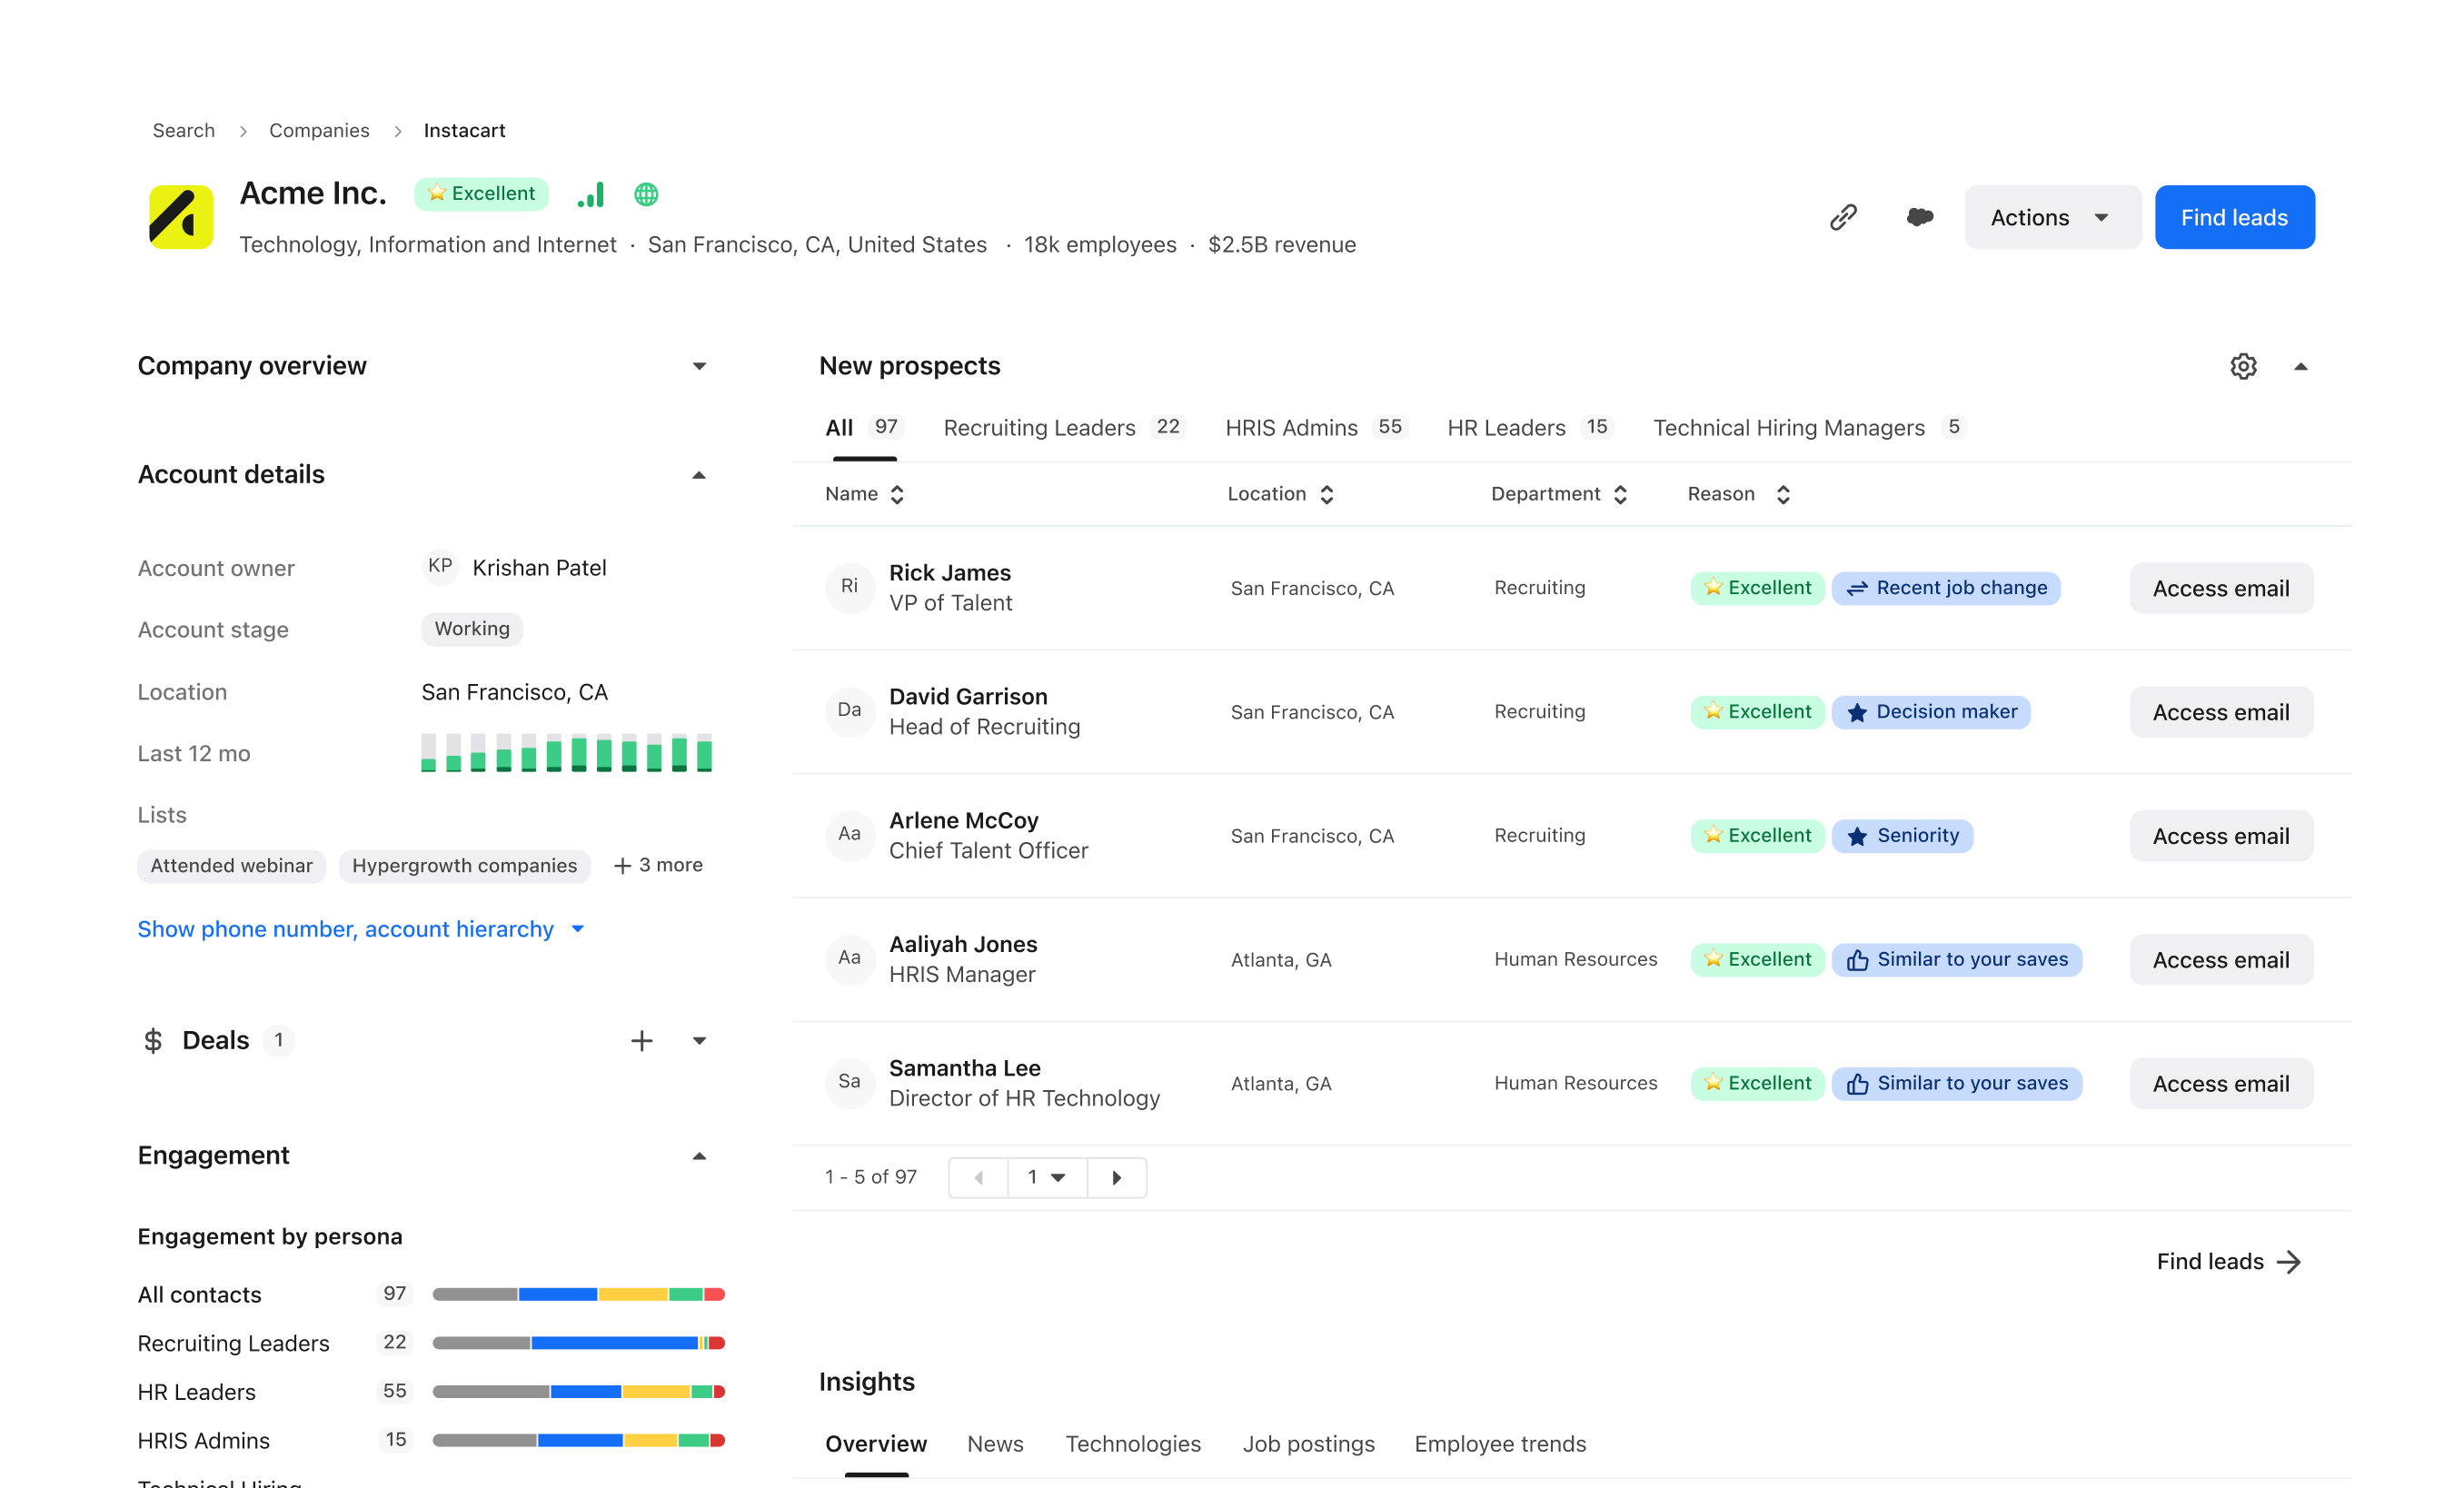2464x1488 pixels.
Task: Click the Hypergrowth companies list chip
Action: (464, 866)
